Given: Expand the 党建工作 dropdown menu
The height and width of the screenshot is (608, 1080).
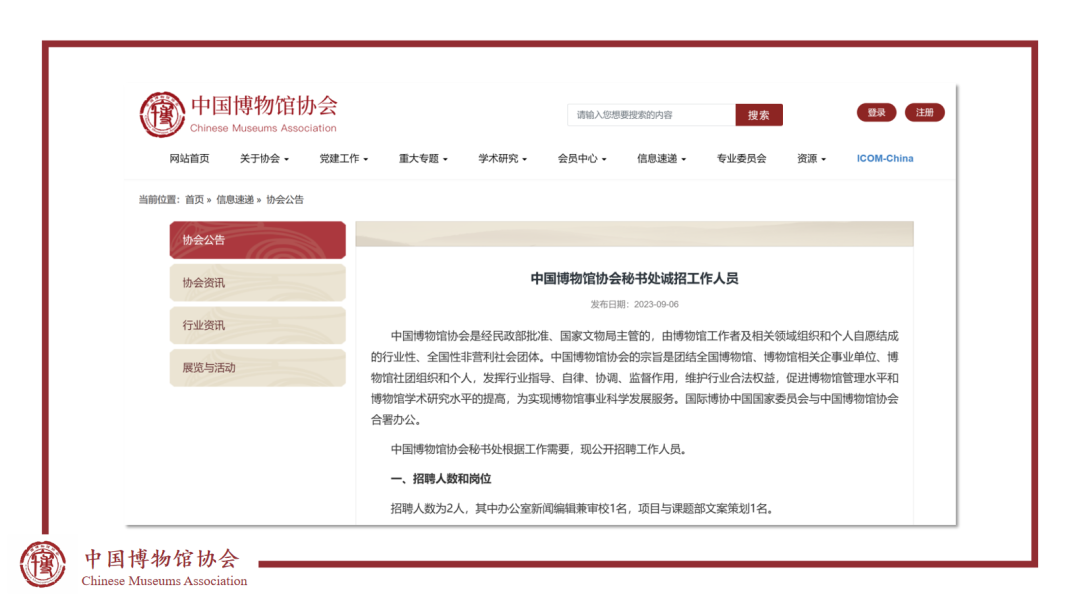Looking at the screenshot, I should click(x=344, y=158).
